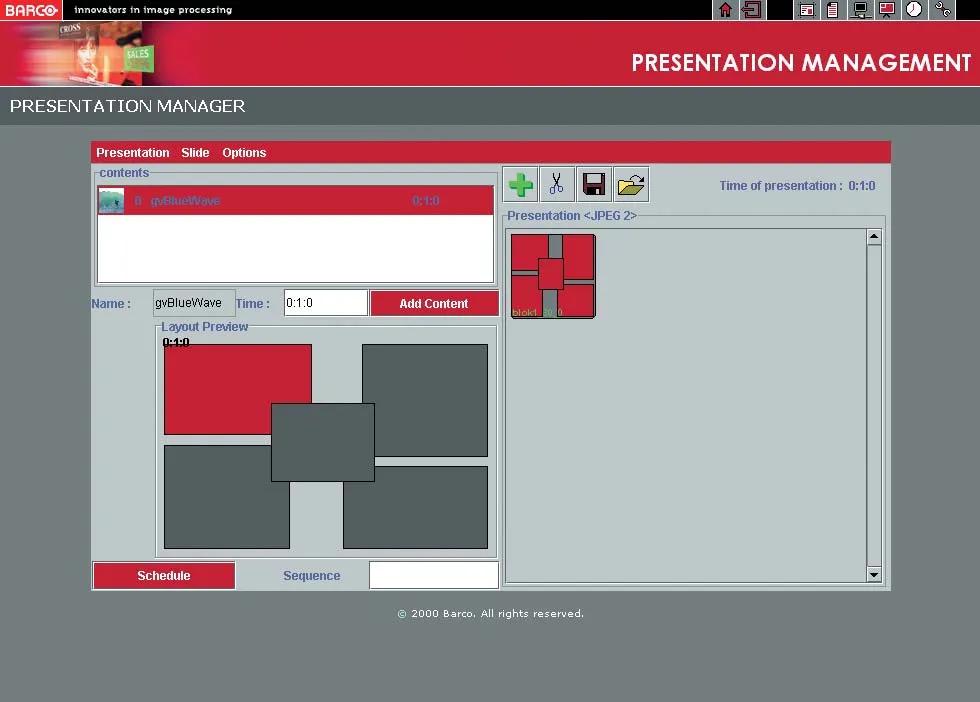The height and width of the screenshot is (702, 980).
Task: Open settings with the wrench icon
Action: [942, 10]
